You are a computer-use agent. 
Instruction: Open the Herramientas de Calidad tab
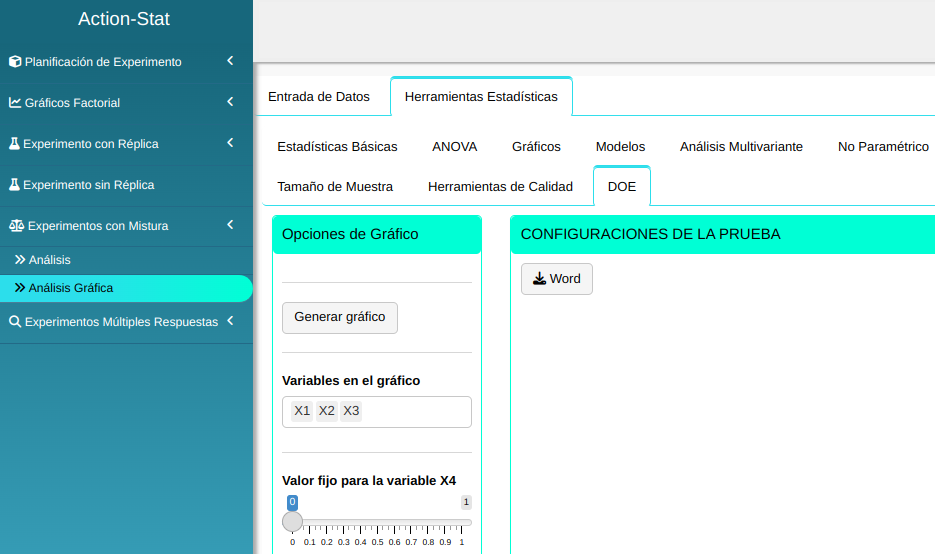coord(500,187)
